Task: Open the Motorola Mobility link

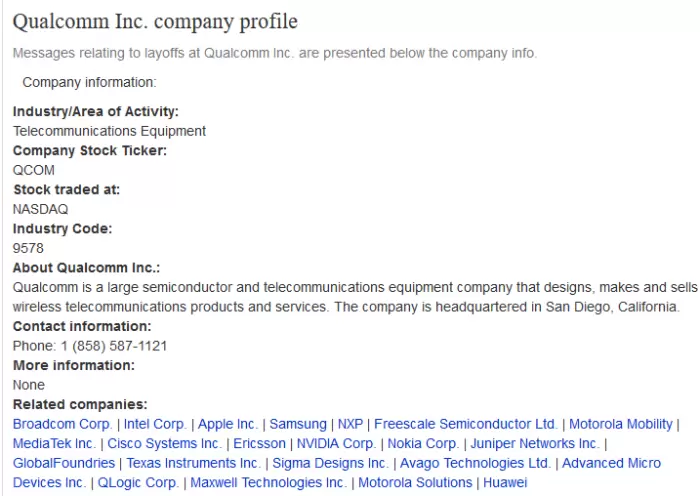Action: pyautogui.click(x=621, y=424)
